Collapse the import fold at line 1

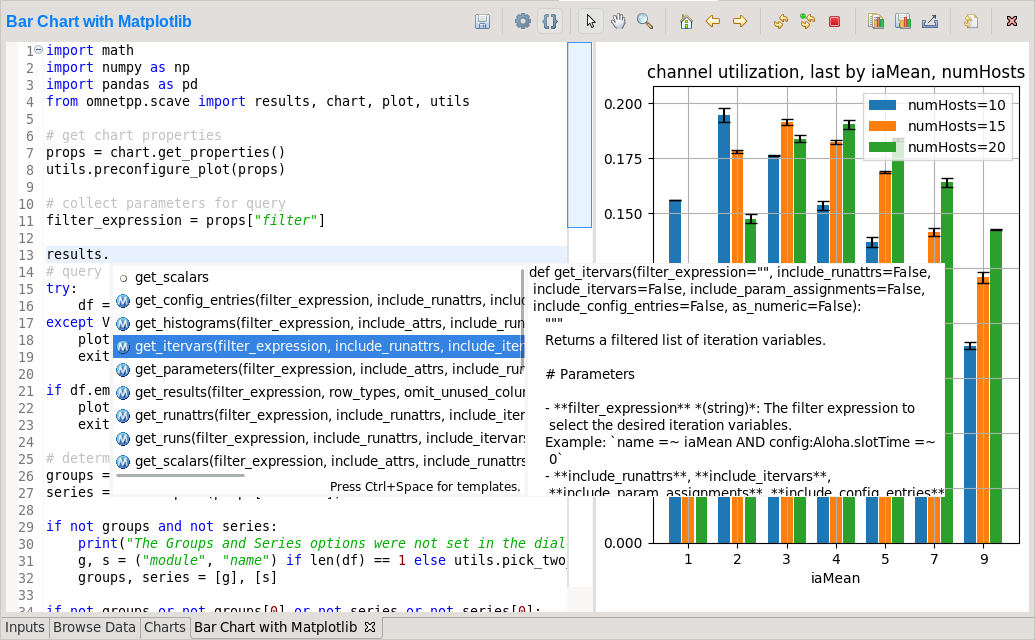38,49
